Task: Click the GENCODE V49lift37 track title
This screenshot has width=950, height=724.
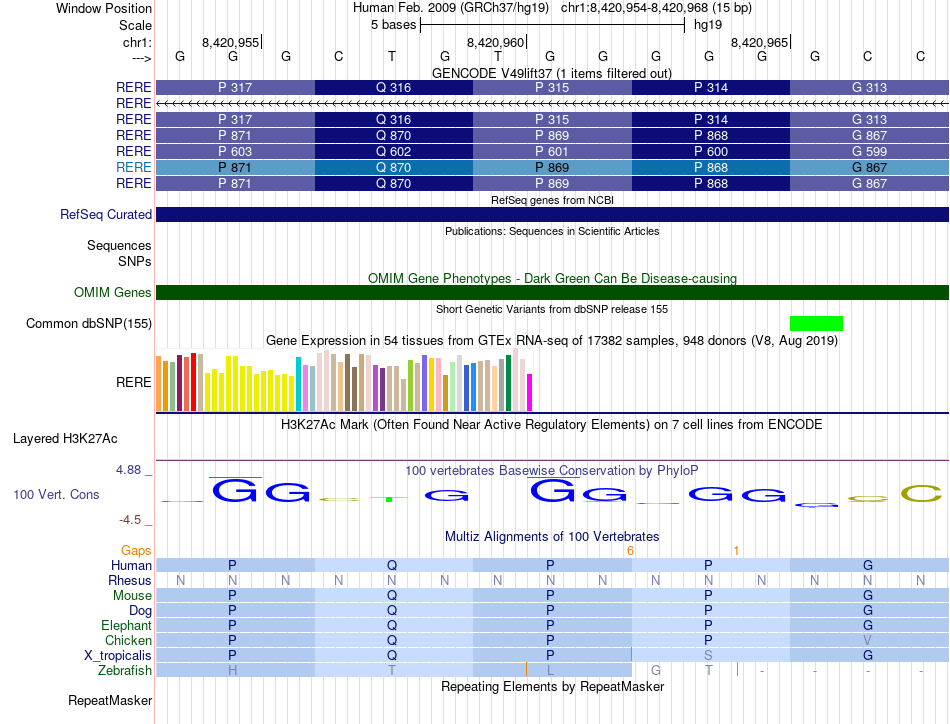Action: (x=552, y=73)
